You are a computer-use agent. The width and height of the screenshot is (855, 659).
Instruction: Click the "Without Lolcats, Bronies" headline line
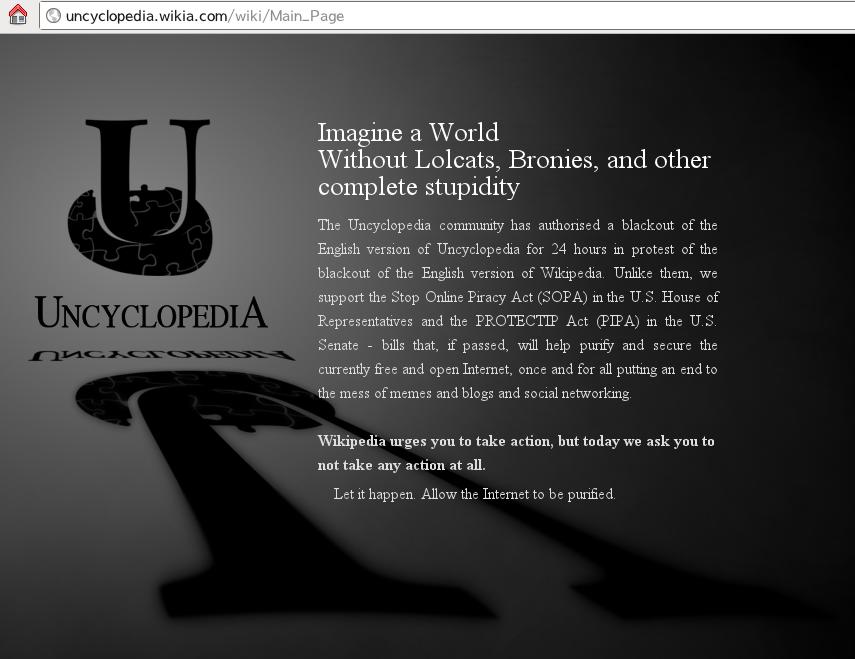click(514, 160)
